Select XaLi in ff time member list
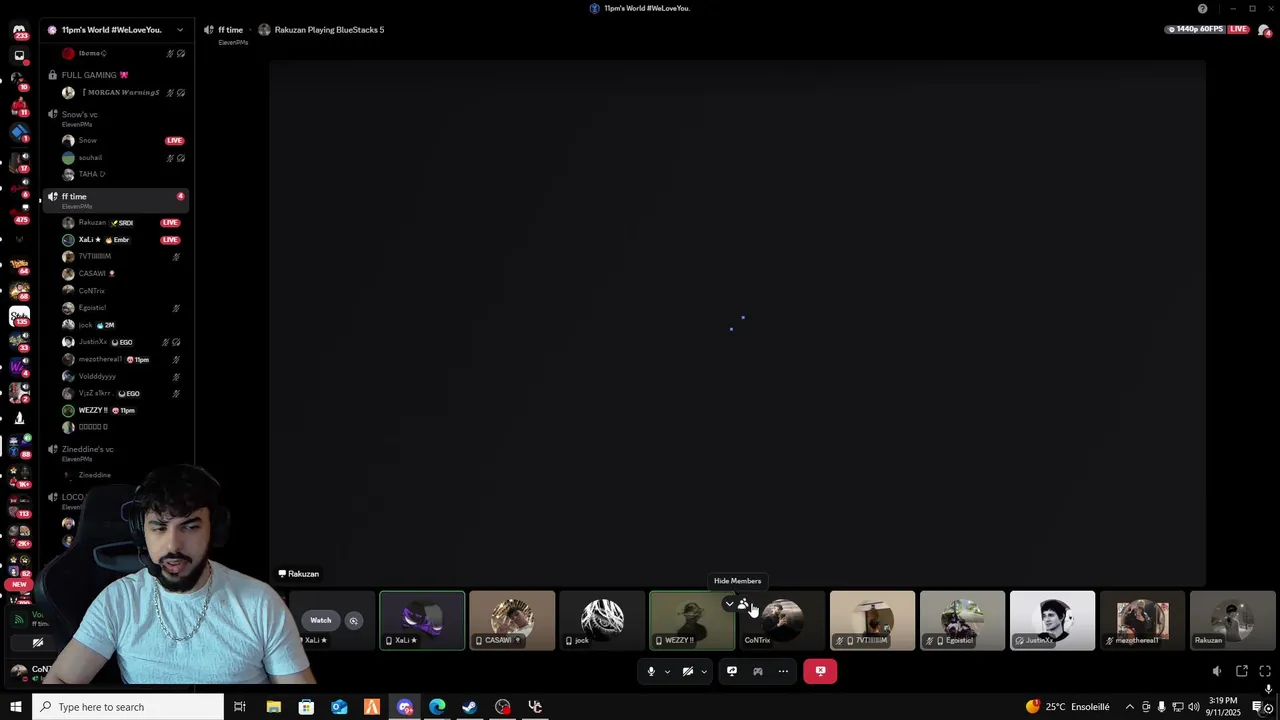 click(122, 240)
